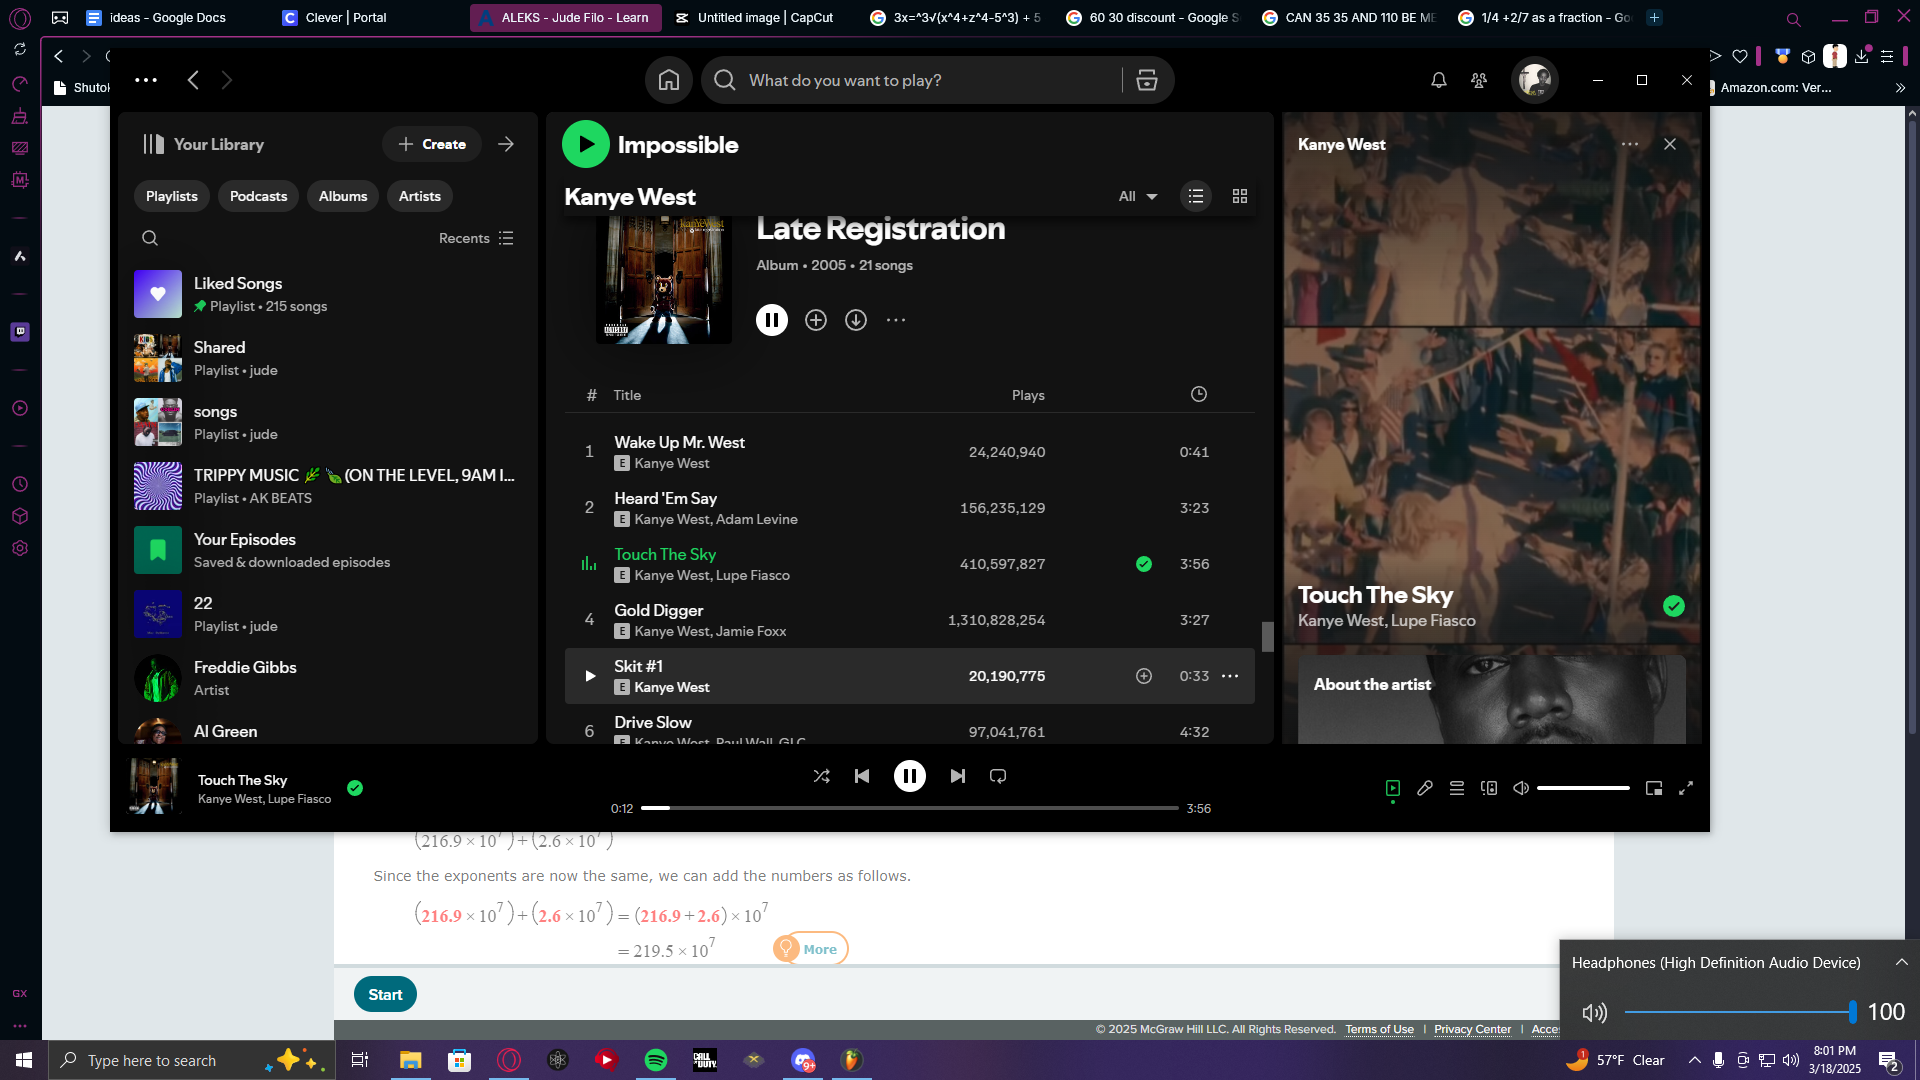The height and width of the screenshot is (1080, 1920).
Task: Go back in Spotify navigation
Action: pyautogui.click(x=193, y=80)
